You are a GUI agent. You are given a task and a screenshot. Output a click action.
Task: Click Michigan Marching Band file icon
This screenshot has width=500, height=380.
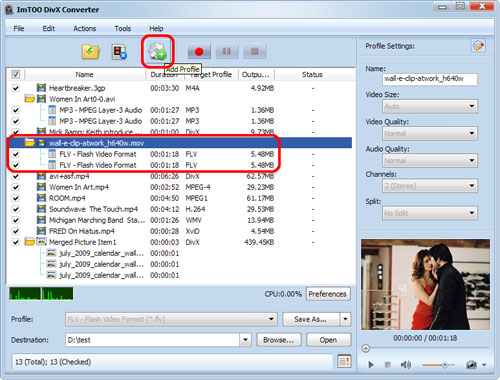click(x=41, y=220)
